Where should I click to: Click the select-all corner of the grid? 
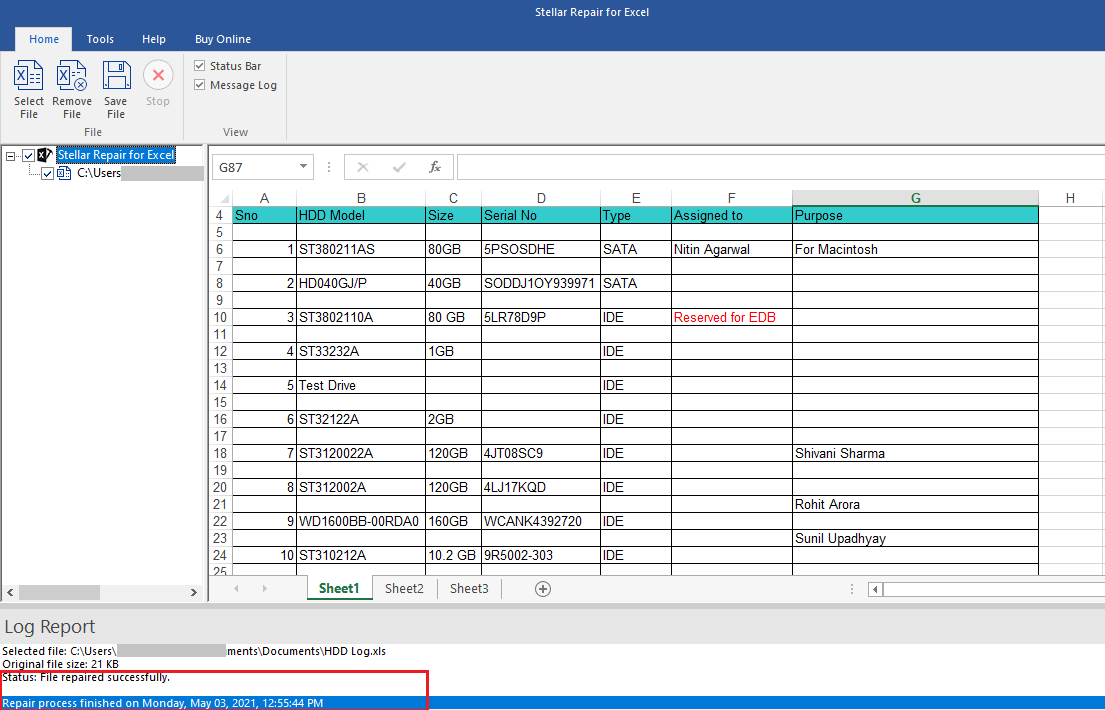pos(223,198)
